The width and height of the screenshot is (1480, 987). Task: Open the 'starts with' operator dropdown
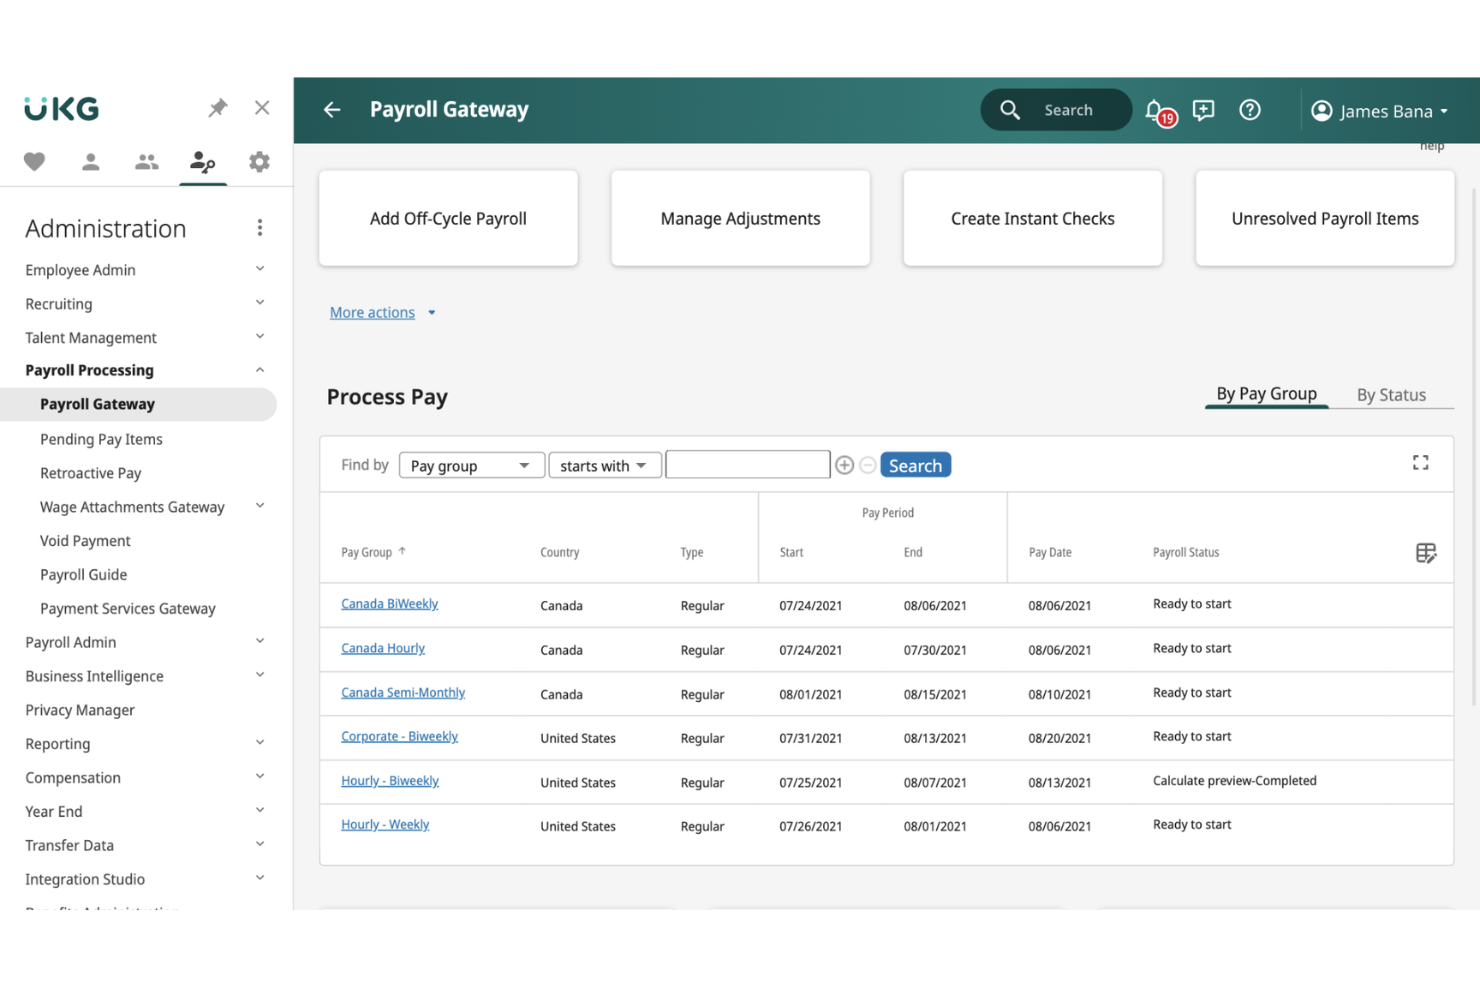pos(604,465)
